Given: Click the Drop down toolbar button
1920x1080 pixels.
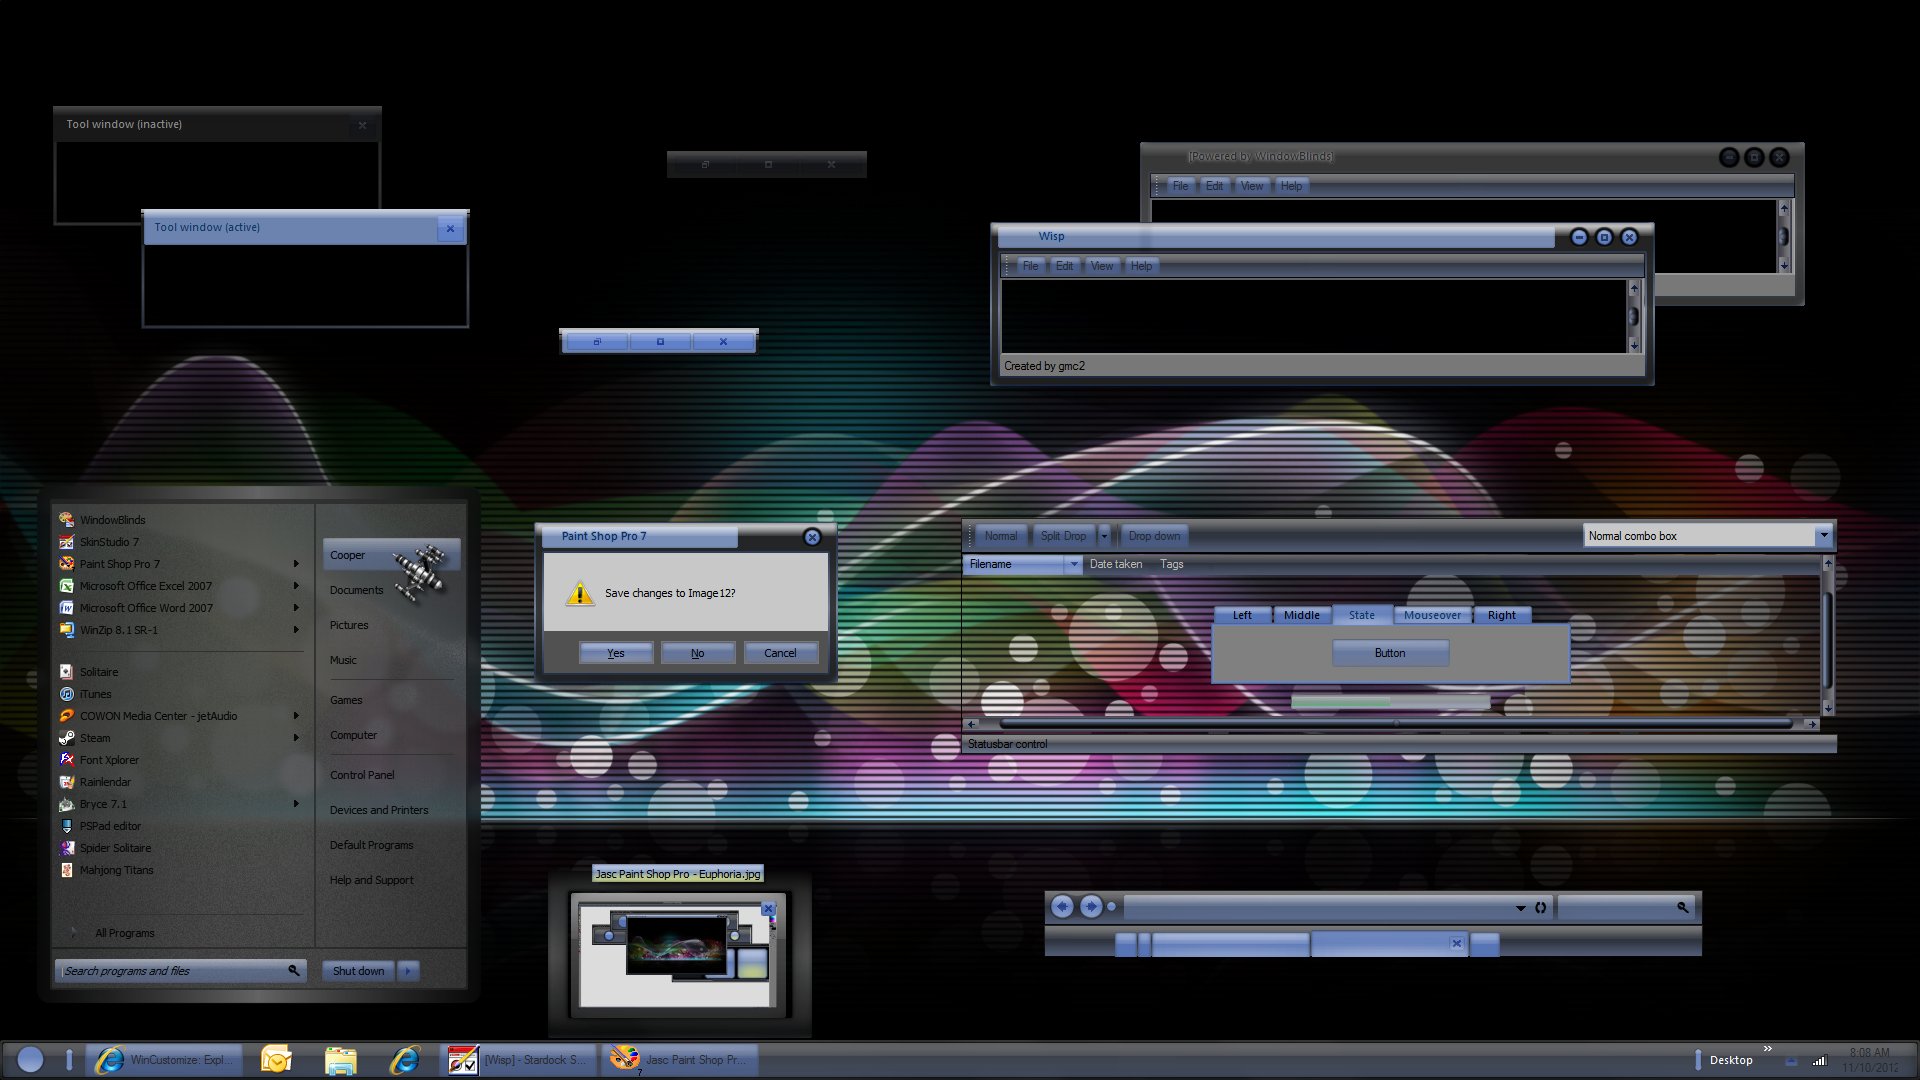Looking at the screenshot, I should [x=1154, y=536].
